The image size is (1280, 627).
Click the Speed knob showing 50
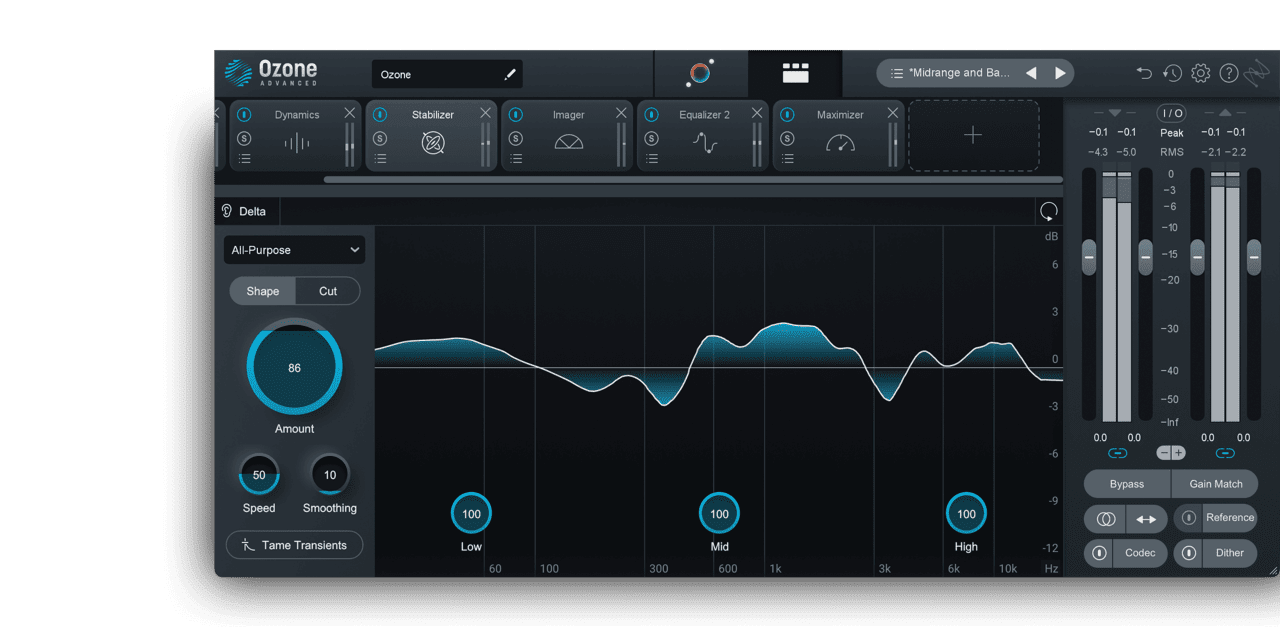pyautogui.click(x=259, y=475)
